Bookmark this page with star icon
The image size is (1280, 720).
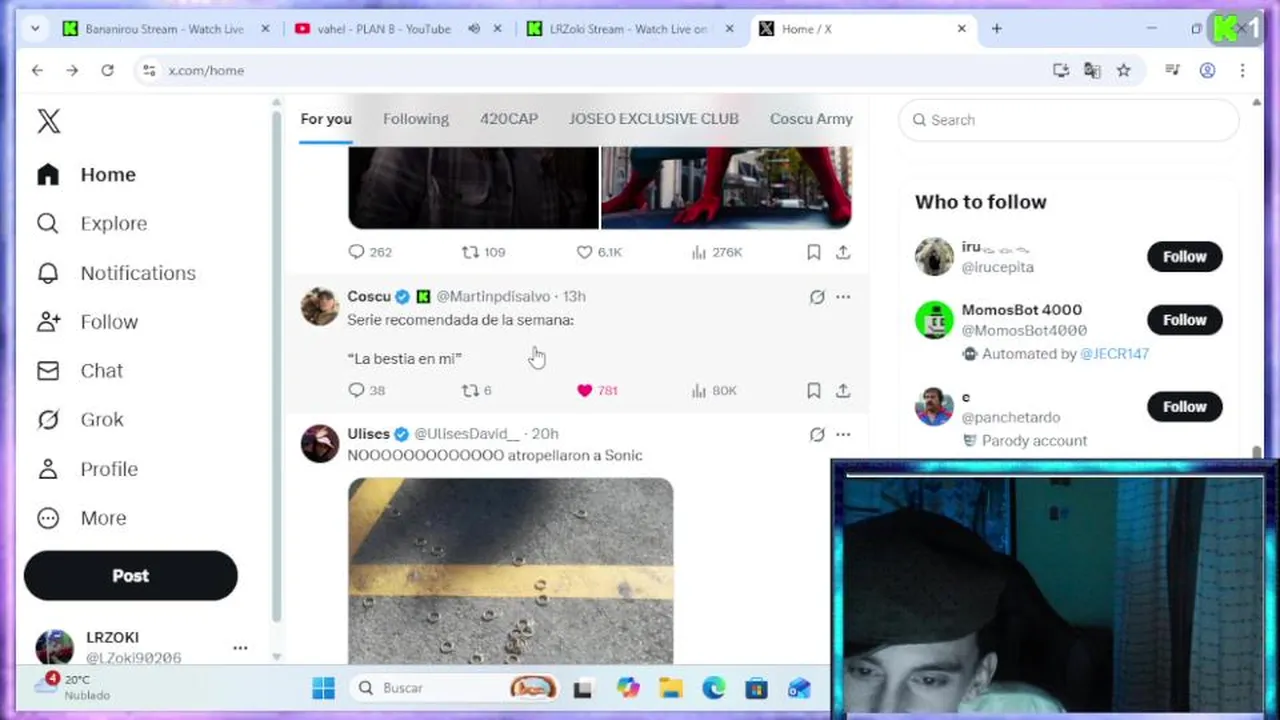click(1123, 70)
